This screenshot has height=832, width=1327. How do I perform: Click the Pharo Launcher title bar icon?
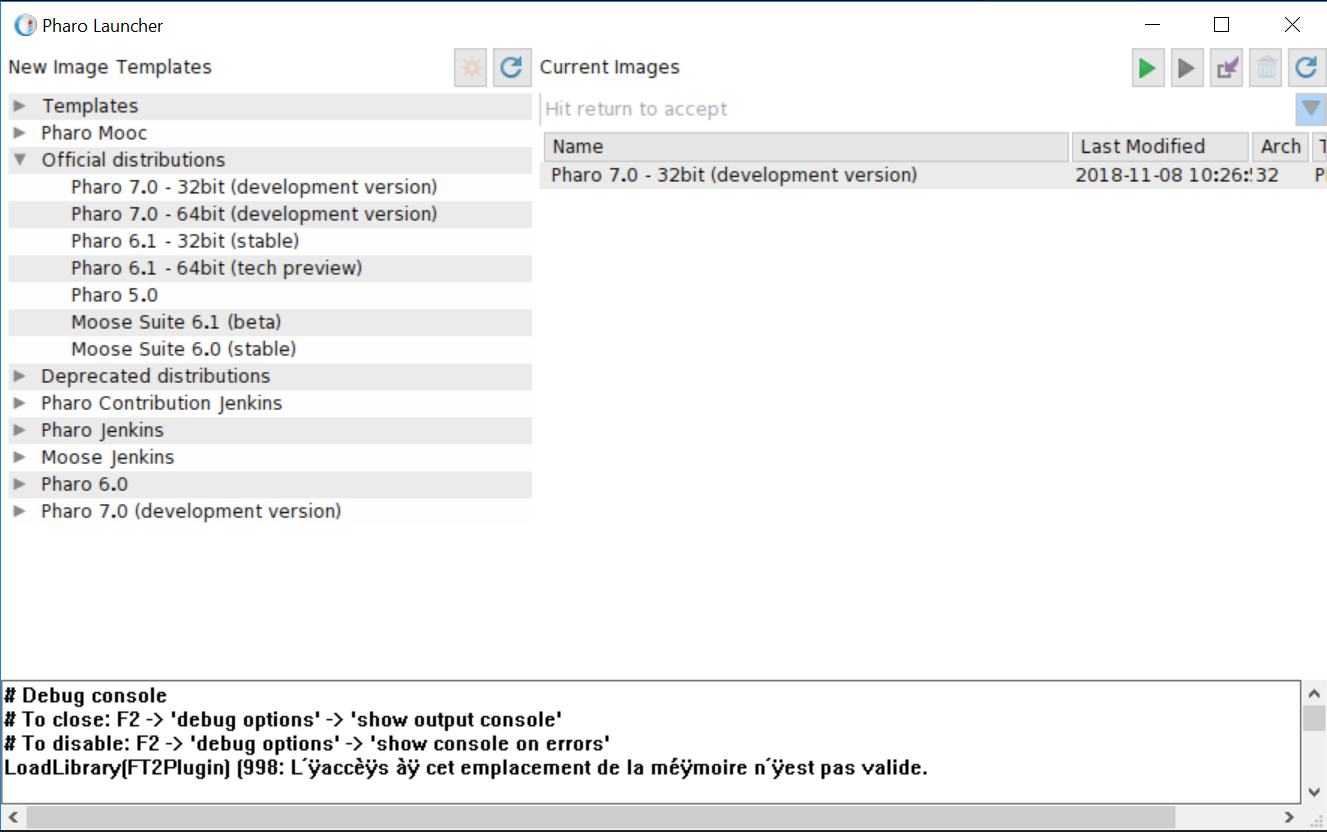coord(24,25)
